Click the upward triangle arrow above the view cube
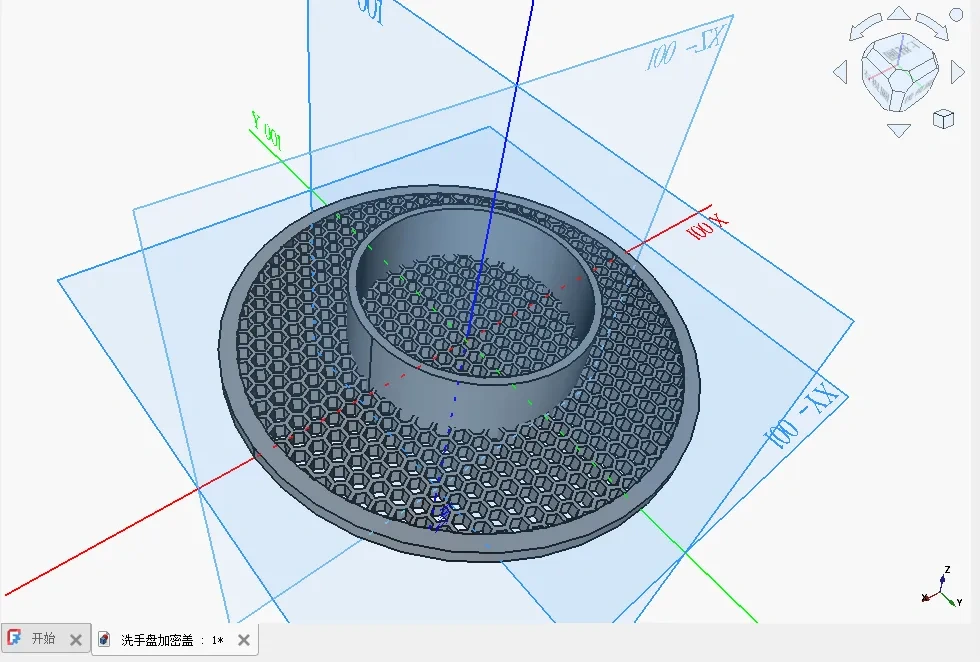The height and width of the screenshot is (662, 980). [x=899, y=13]
